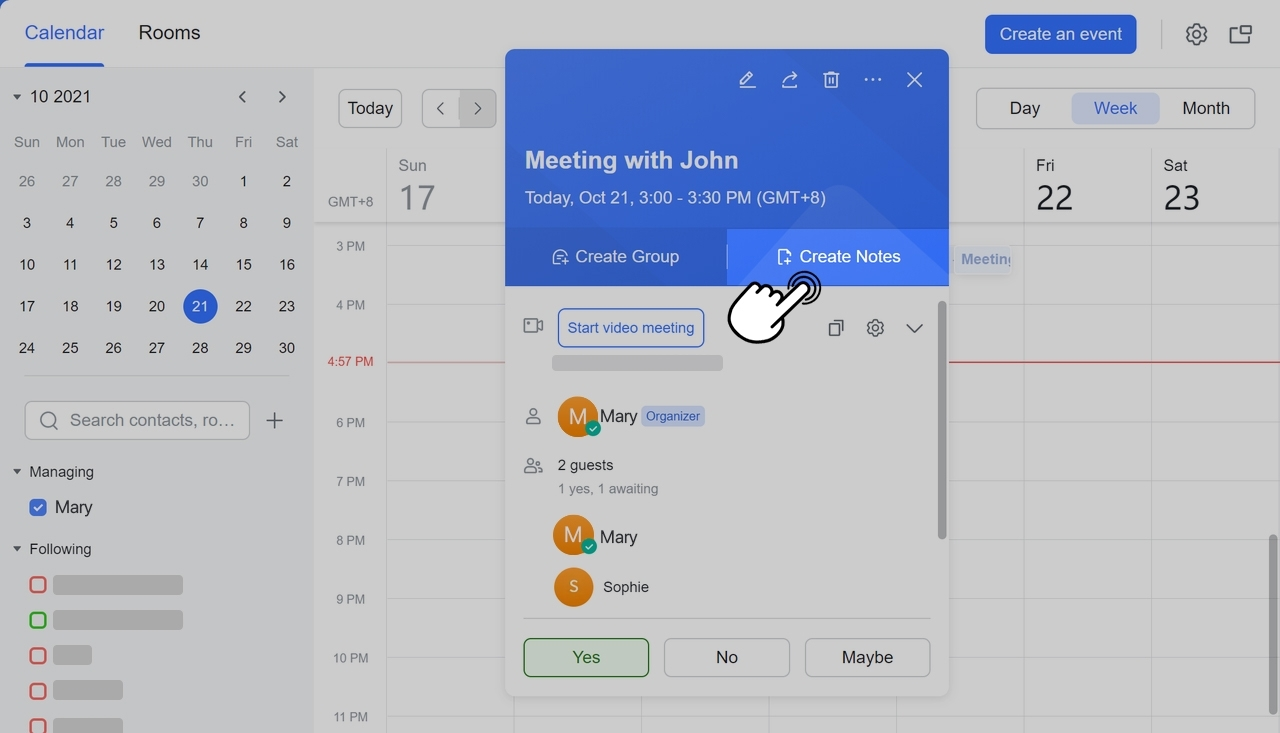Collapse the Managing calendars section
The height and width of the screenshot is (733, 1280).
(x=17, y=472)
